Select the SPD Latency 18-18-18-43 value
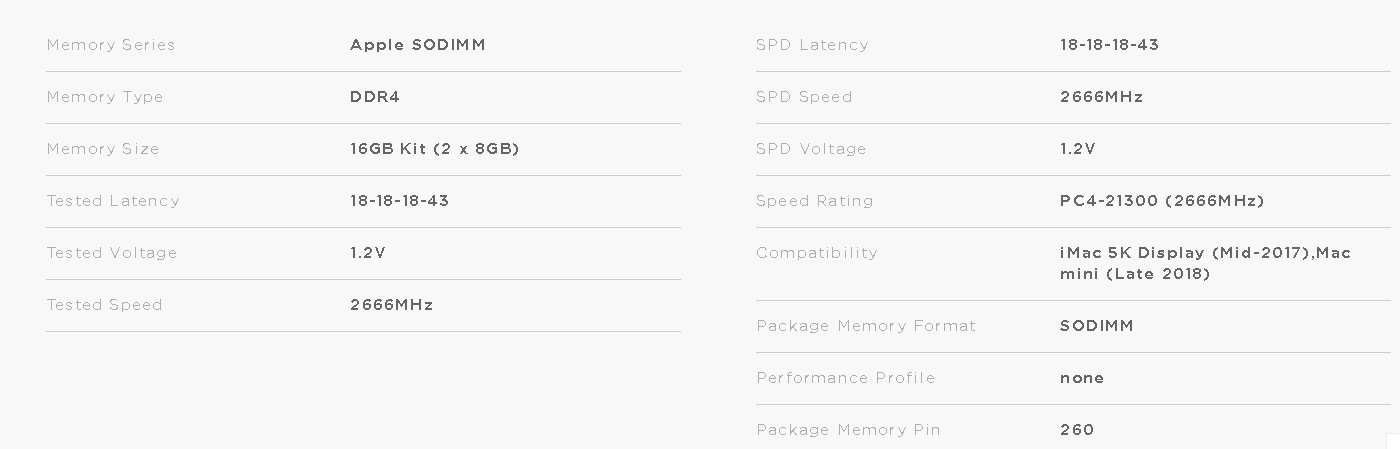 coord(1109,45)
